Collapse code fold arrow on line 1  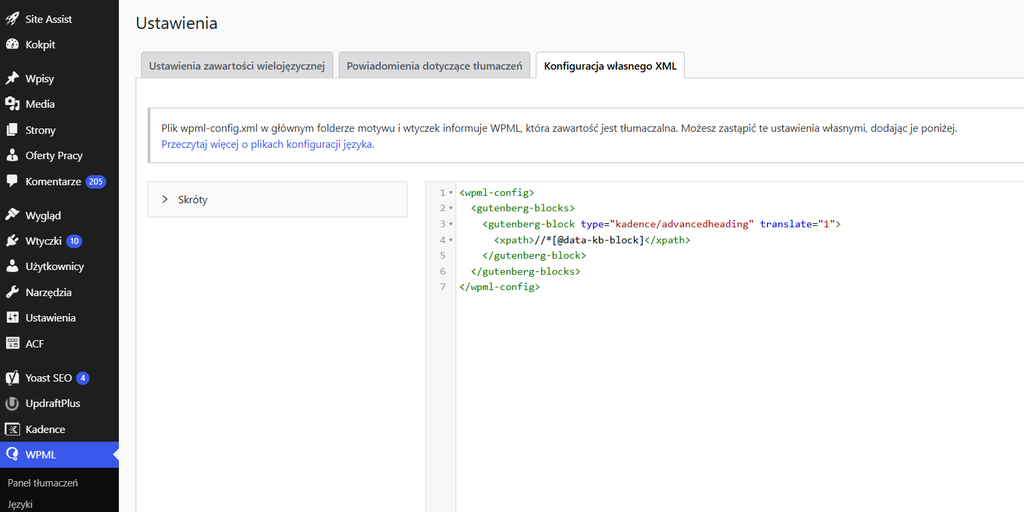(451, 193)
